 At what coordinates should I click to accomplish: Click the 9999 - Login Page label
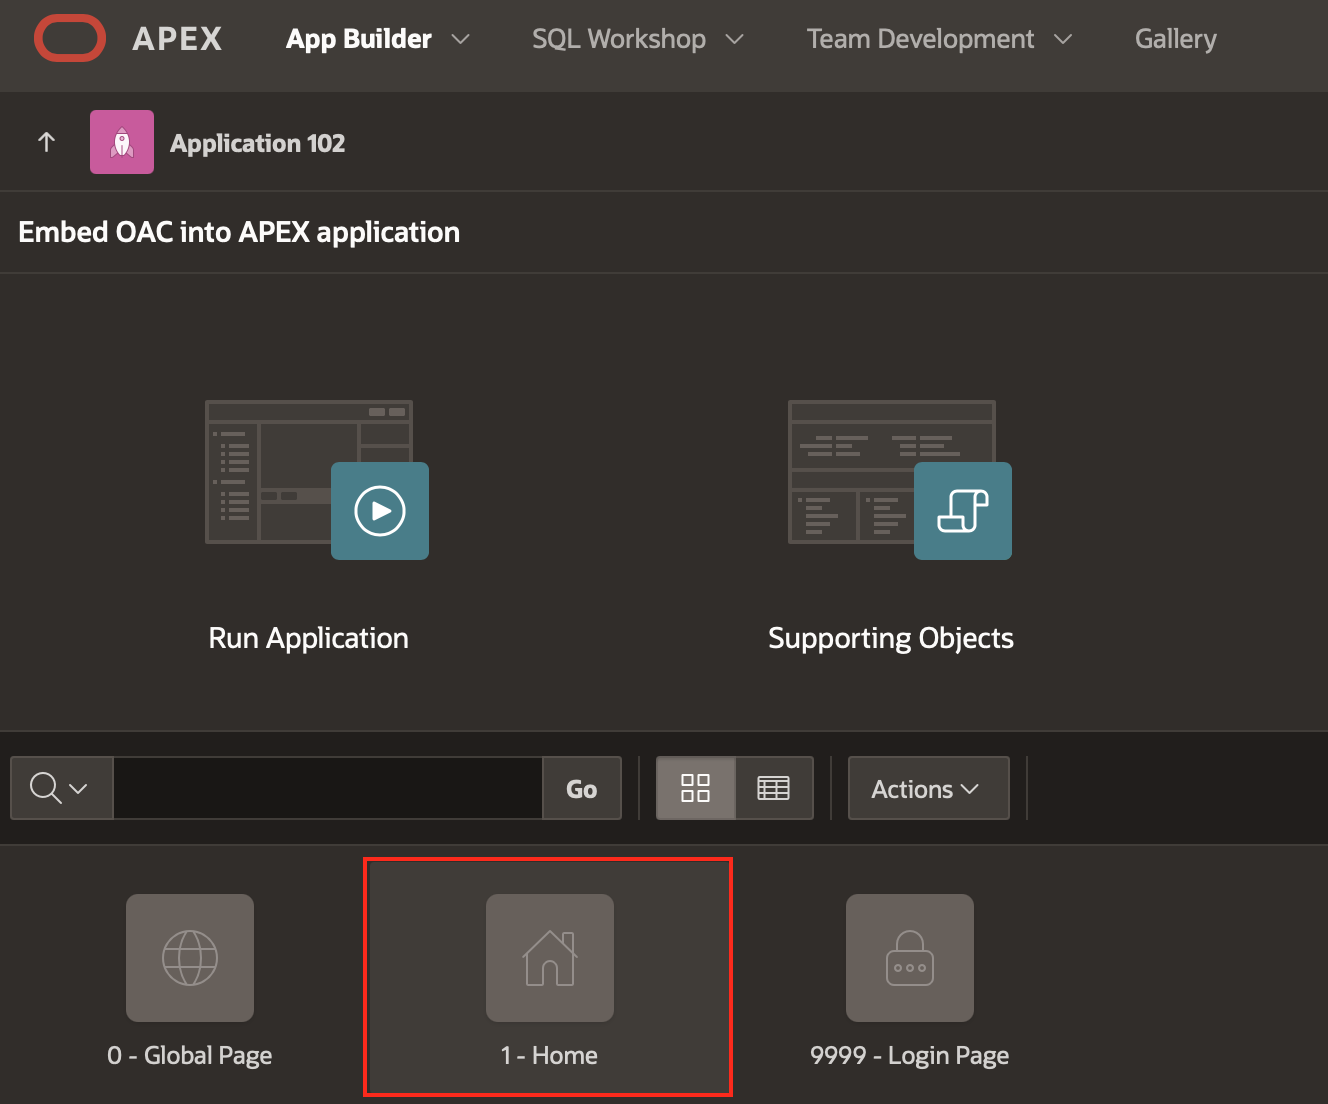pyautogui.click(x=909, y=1056)
